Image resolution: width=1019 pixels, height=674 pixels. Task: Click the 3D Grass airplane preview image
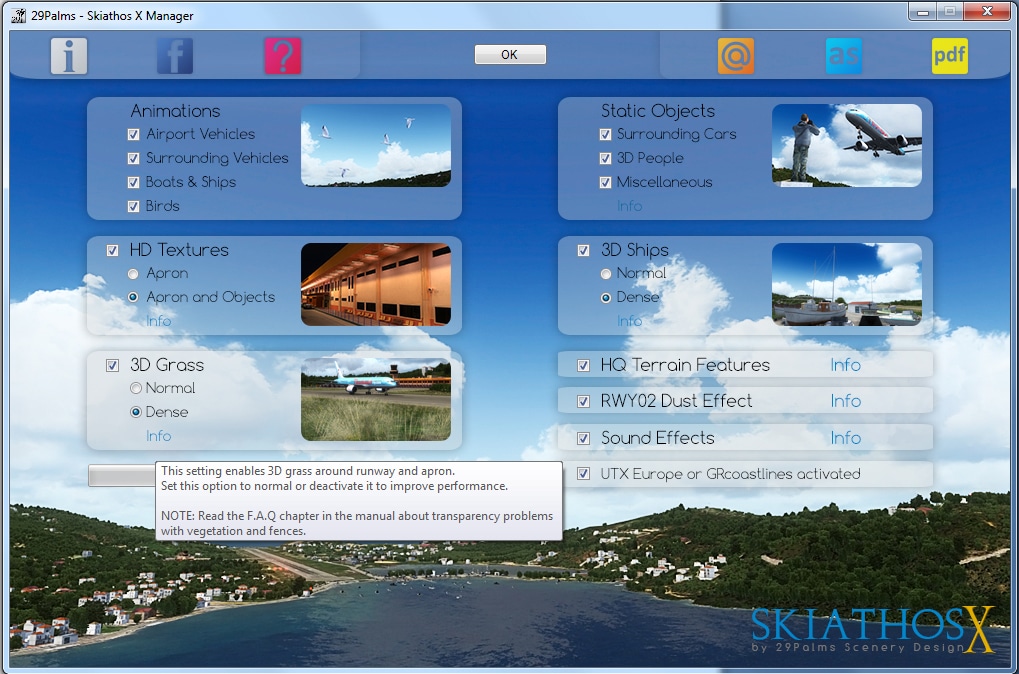click(375, 399)
